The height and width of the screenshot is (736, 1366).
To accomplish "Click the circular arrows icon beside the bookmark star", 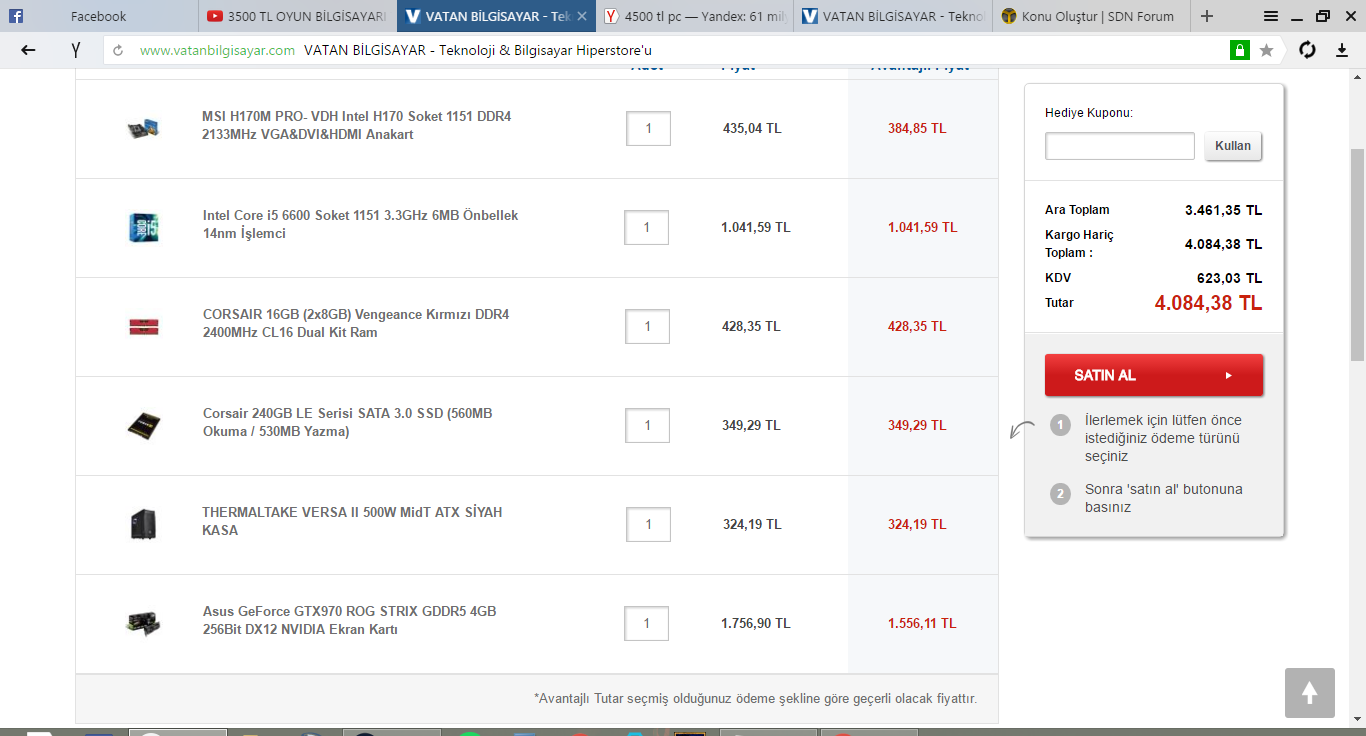I will click(1307, 50).
